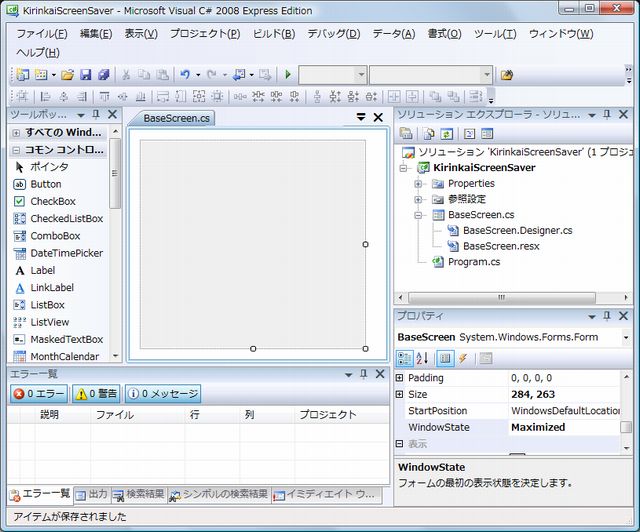The image size is (640, 532).
Task: Sort properties alphabetically with A-Z icon
Action: 422,358
